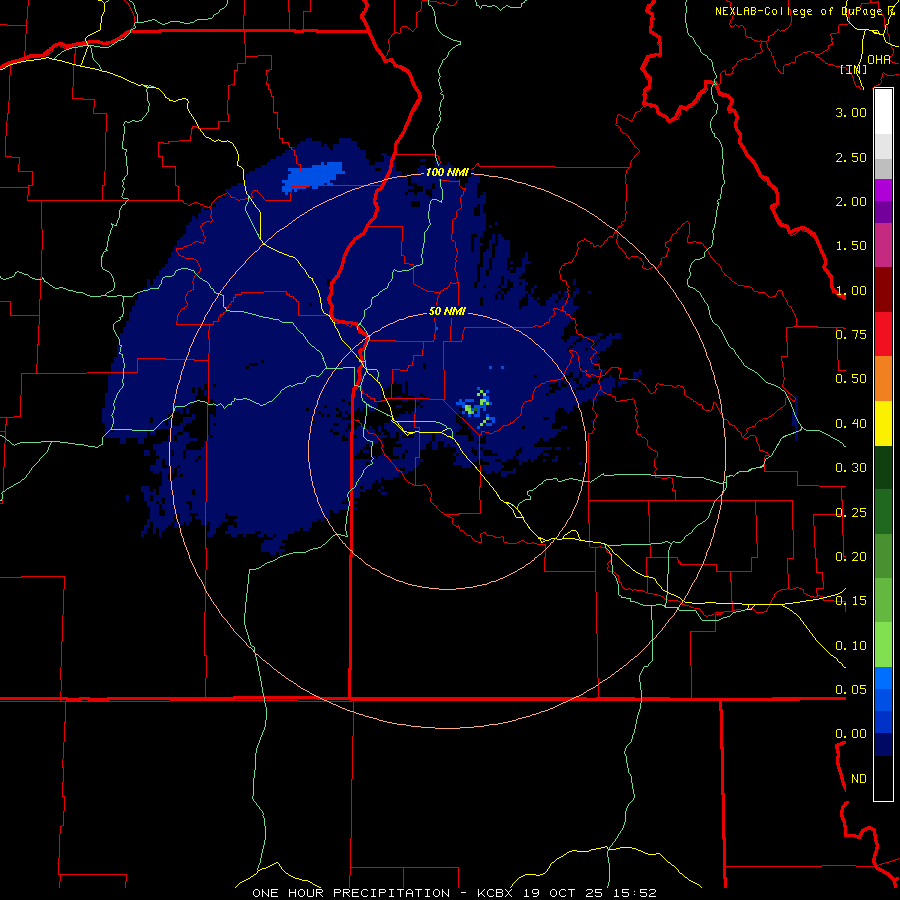This screenshot has width=900, height=900.
Task: Click the "50 NMI" range ring label
Action: click(x=447, y=312)
